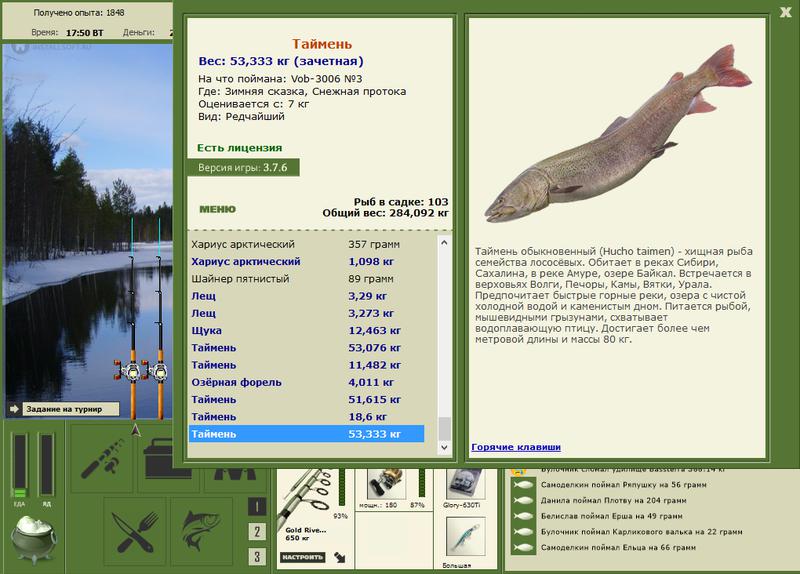This screenshot has height=574, width=800.
Task: Open the fishing rod tackle icon
Action: click(x=102, y=458)
